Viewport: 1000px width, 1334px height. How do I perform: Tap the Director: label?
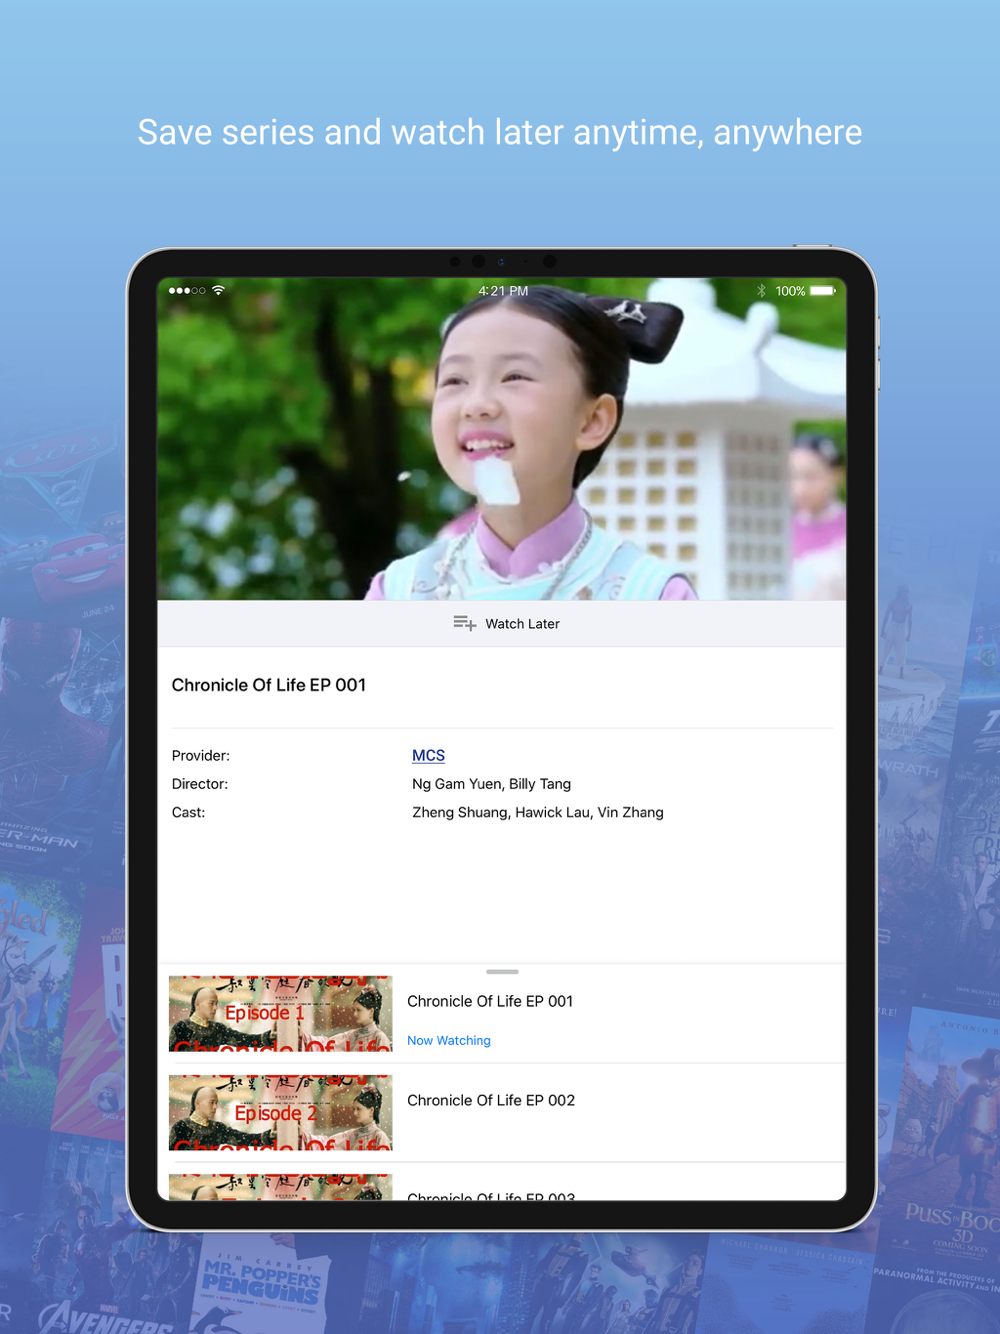click(200, 784)
